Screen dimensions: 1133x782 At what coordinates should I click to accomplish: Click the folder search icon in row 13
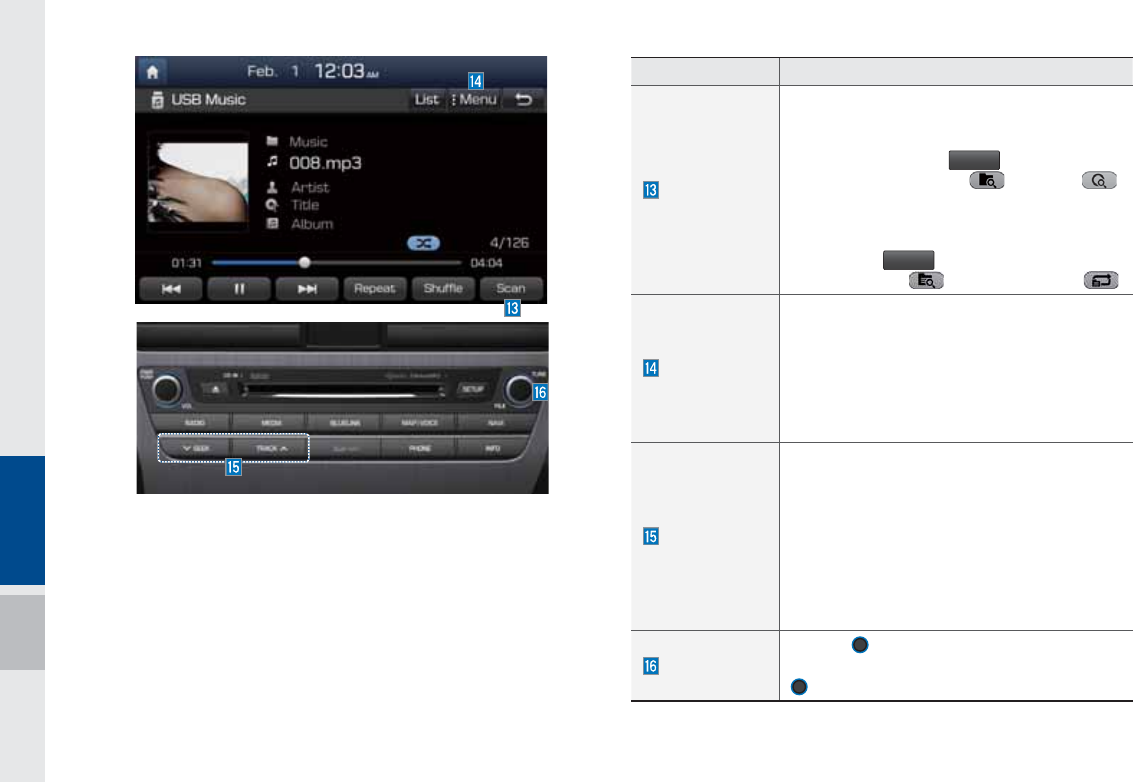pyautogui.click(x=987, y=180)
